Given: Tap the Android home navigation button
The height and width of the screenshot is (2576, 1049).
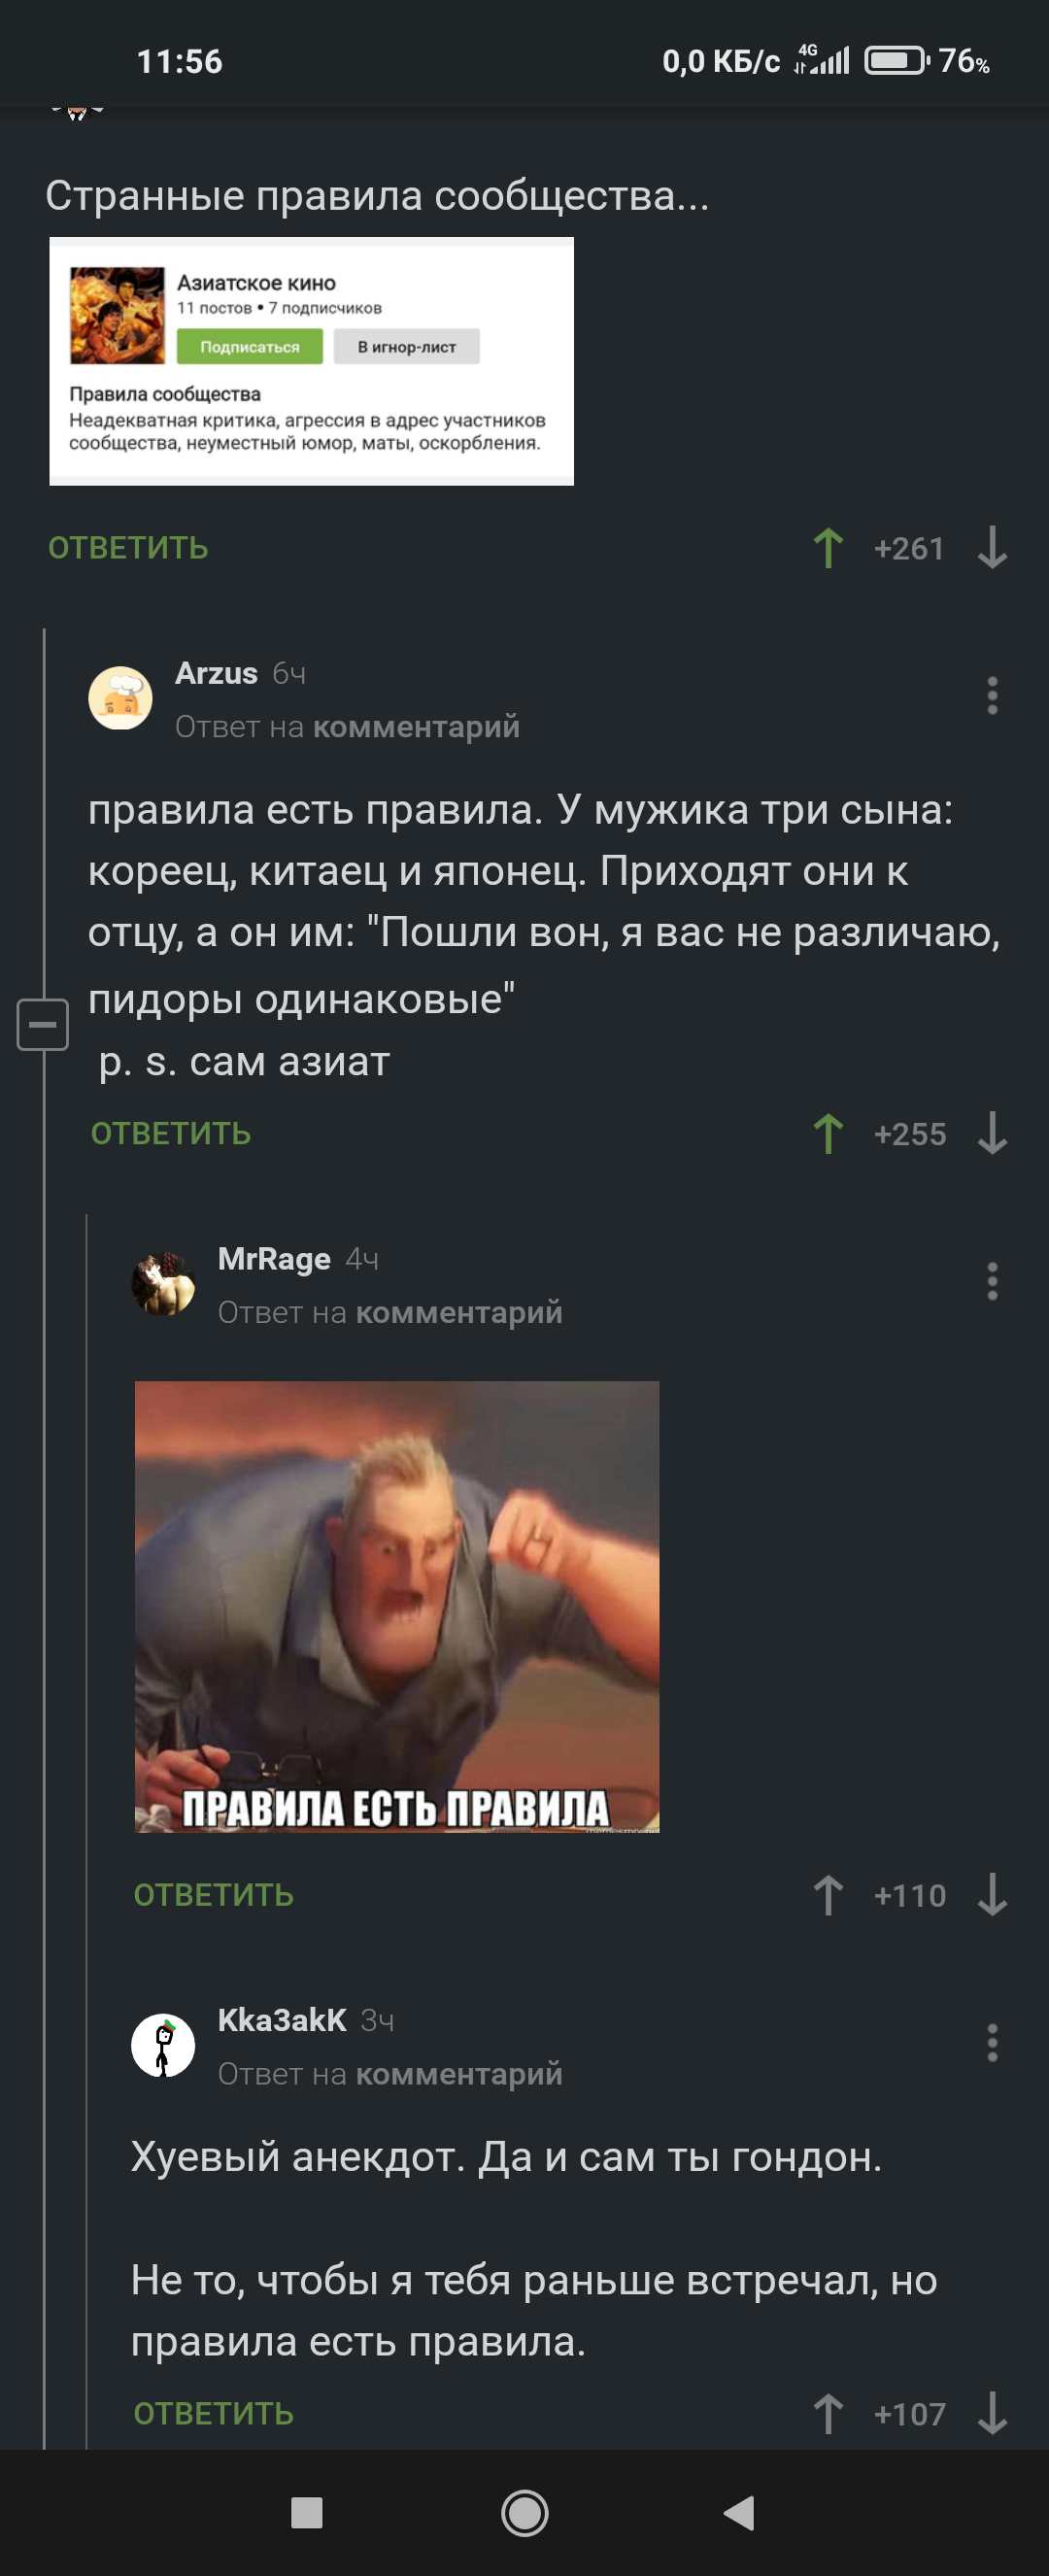Looking at the screenshot, I should tap(524, 2513).
